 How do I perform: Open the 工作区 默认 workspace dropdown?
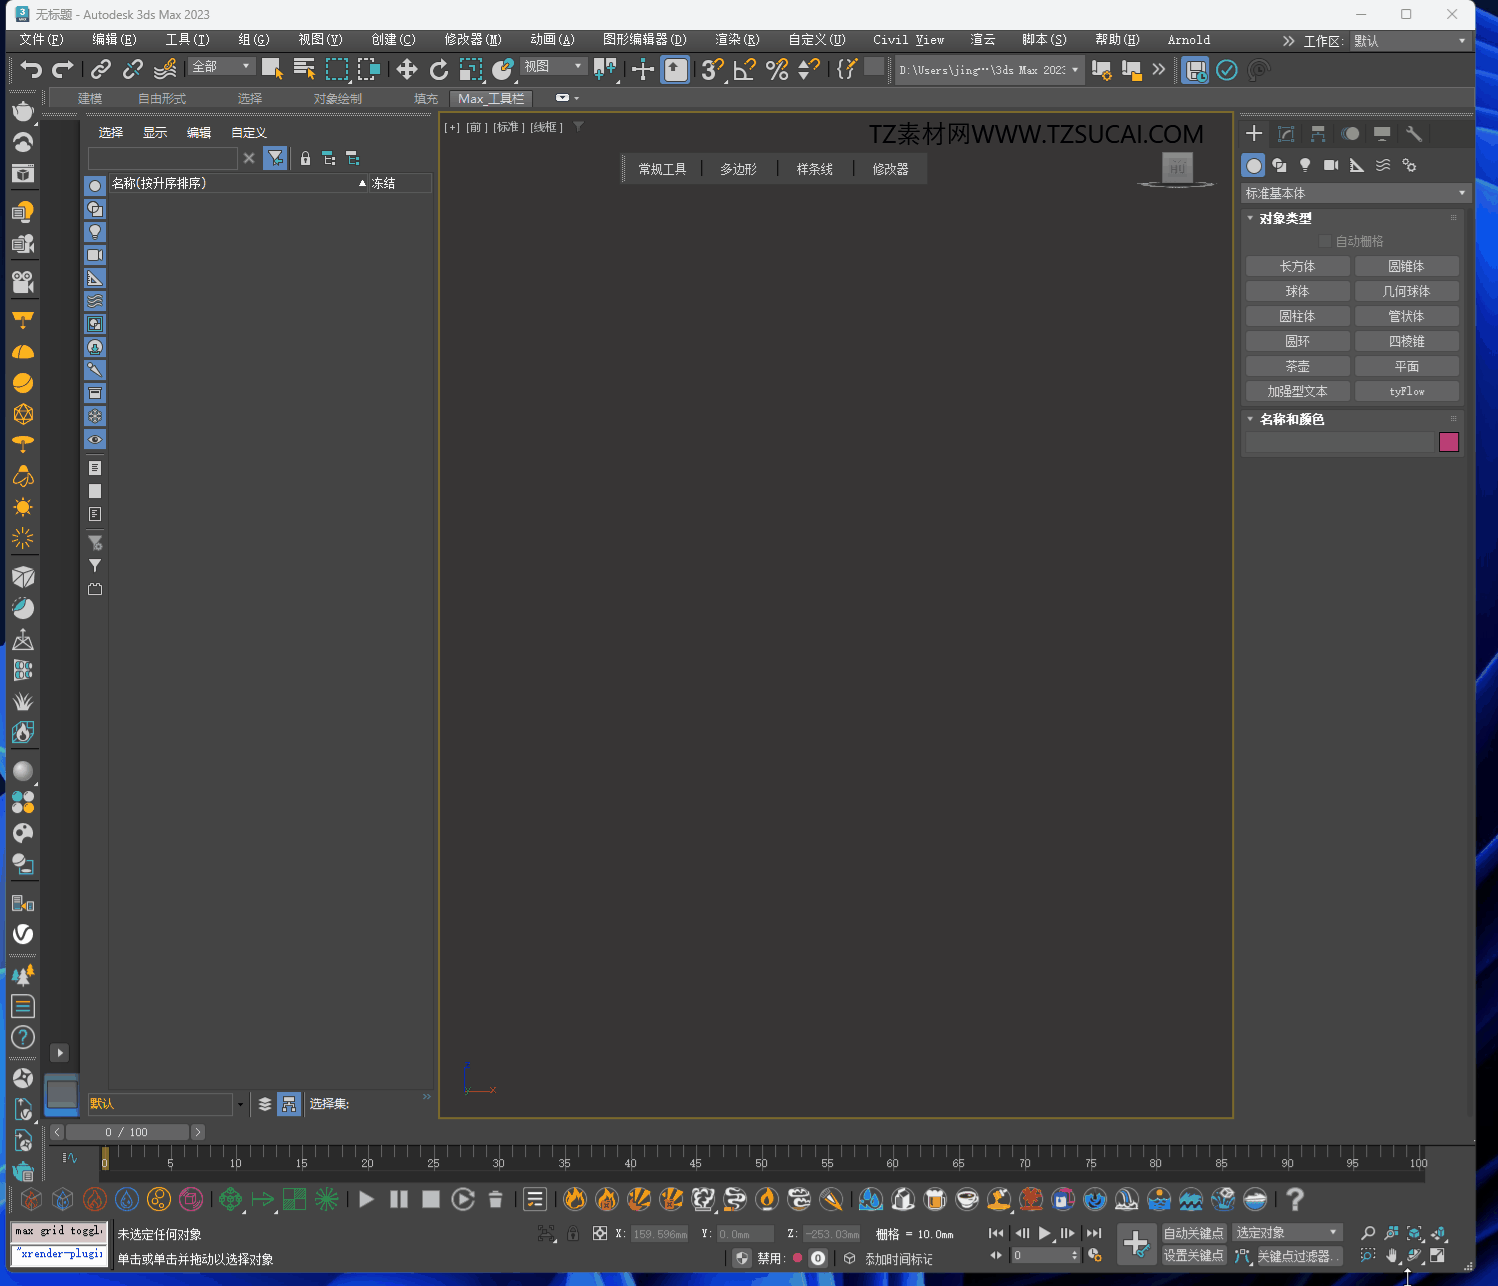(x=1409, y=41)
